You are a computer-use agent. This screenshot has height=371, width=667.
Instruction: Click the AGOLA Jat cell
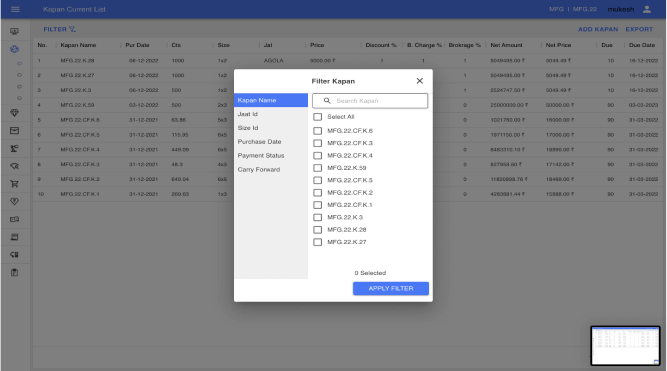274,60
